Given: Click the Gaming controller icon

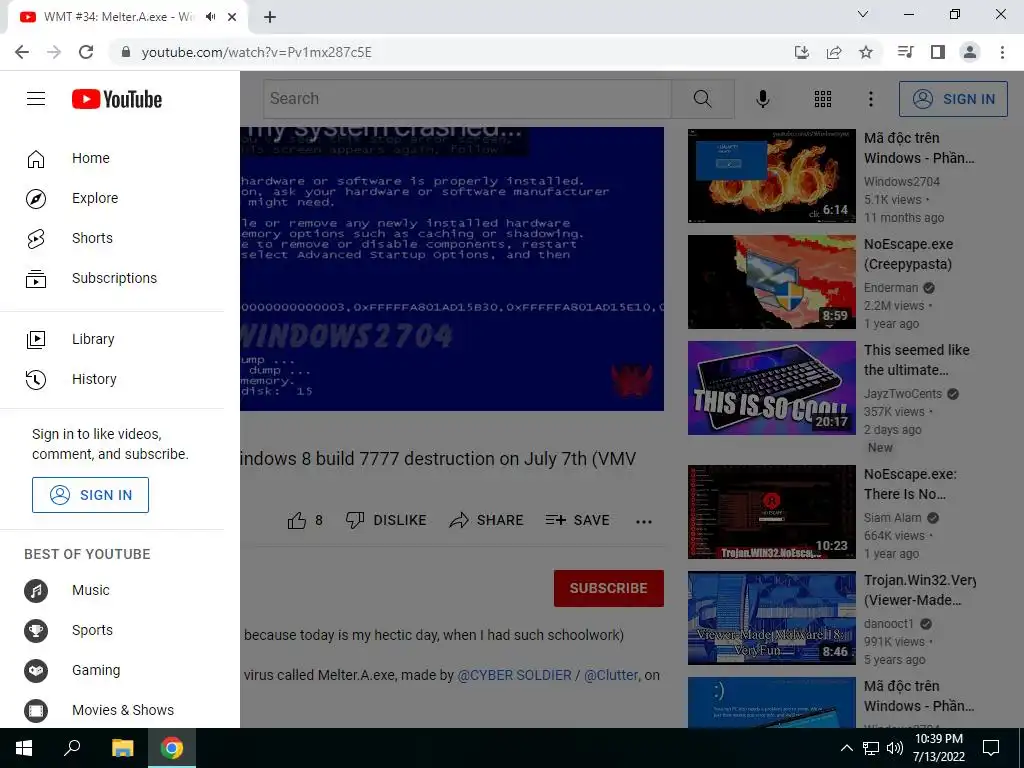Looking at the screenshot, I should (x=36, y=671).
